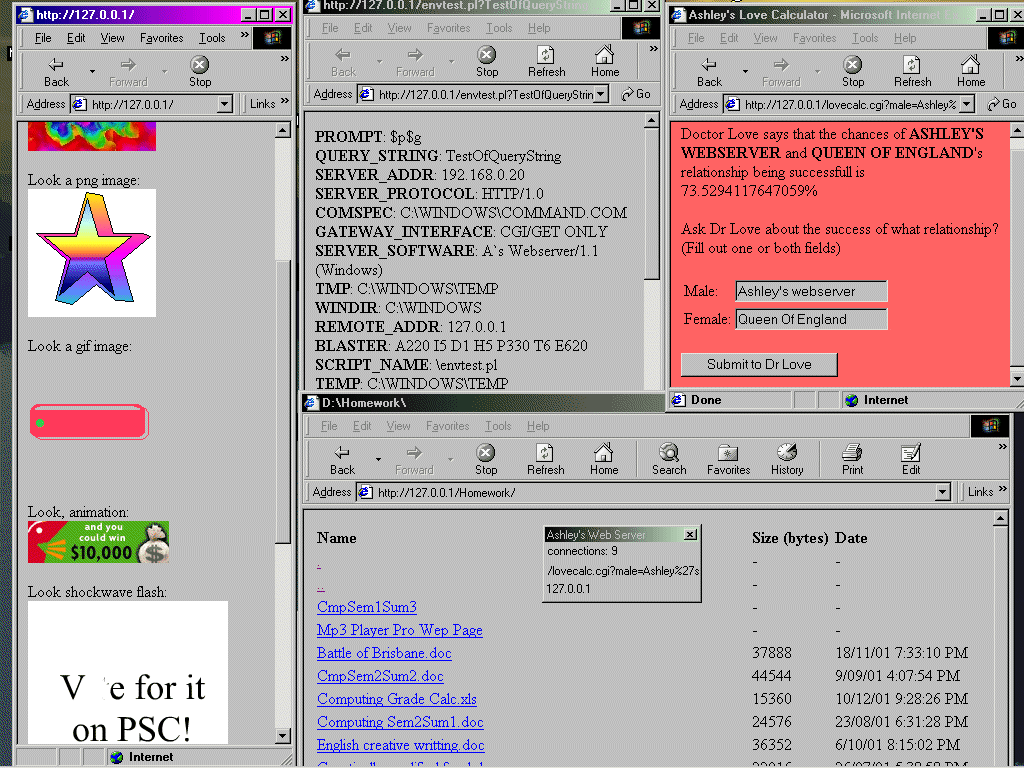Open Back history arrow in D:\Homework\ window

(x=378, y=459)
